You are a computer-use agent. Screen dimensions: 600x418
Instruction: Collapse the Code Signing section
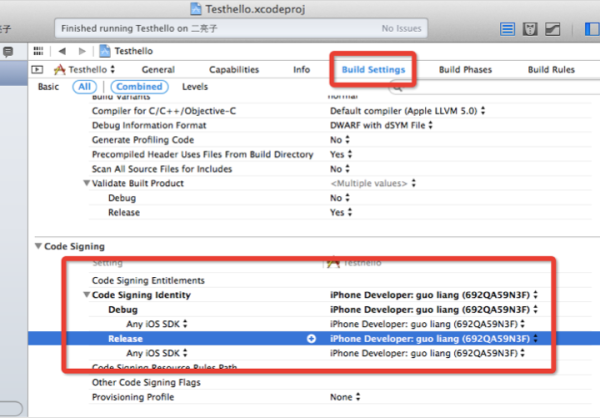[38, 246]
